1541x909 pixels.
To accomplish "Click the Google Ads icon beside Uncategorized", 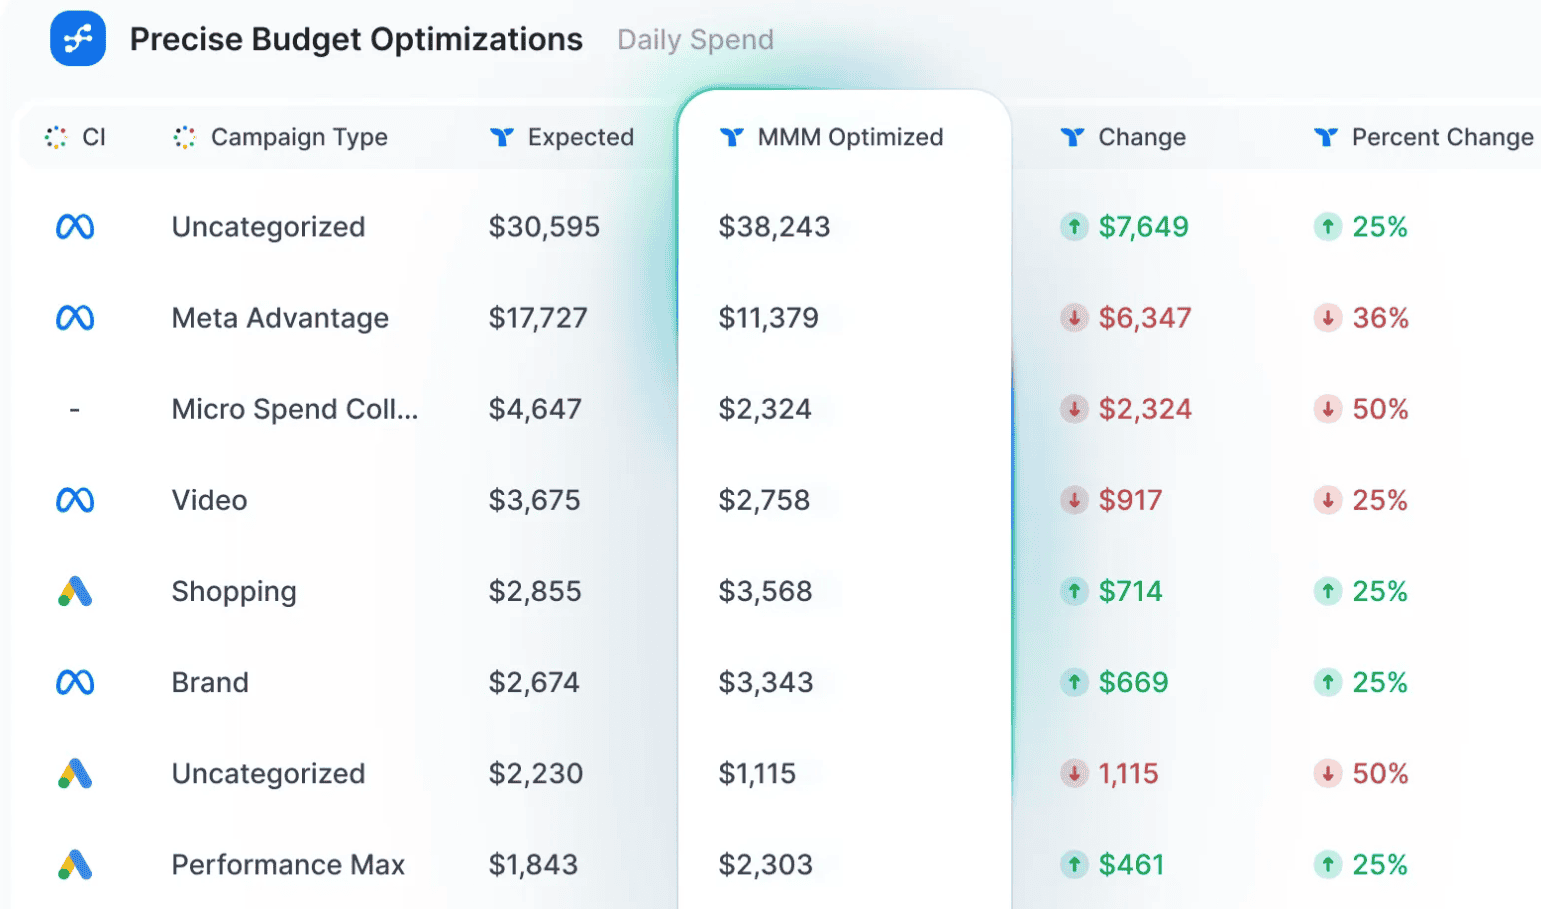I will point(77,772).
